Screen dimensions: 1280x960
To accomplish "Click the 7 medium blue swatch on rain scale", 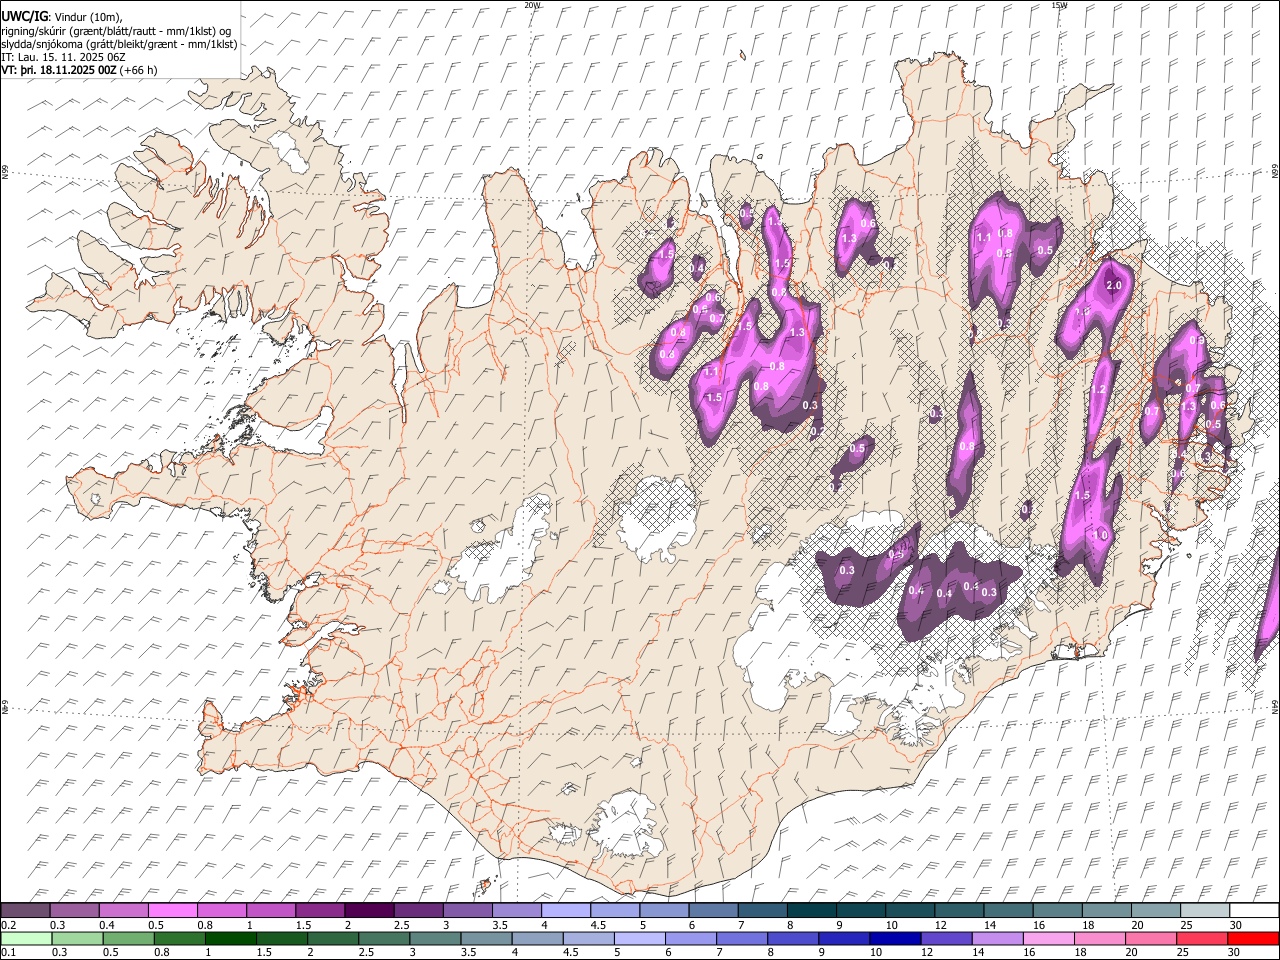I will pos(741,938).
